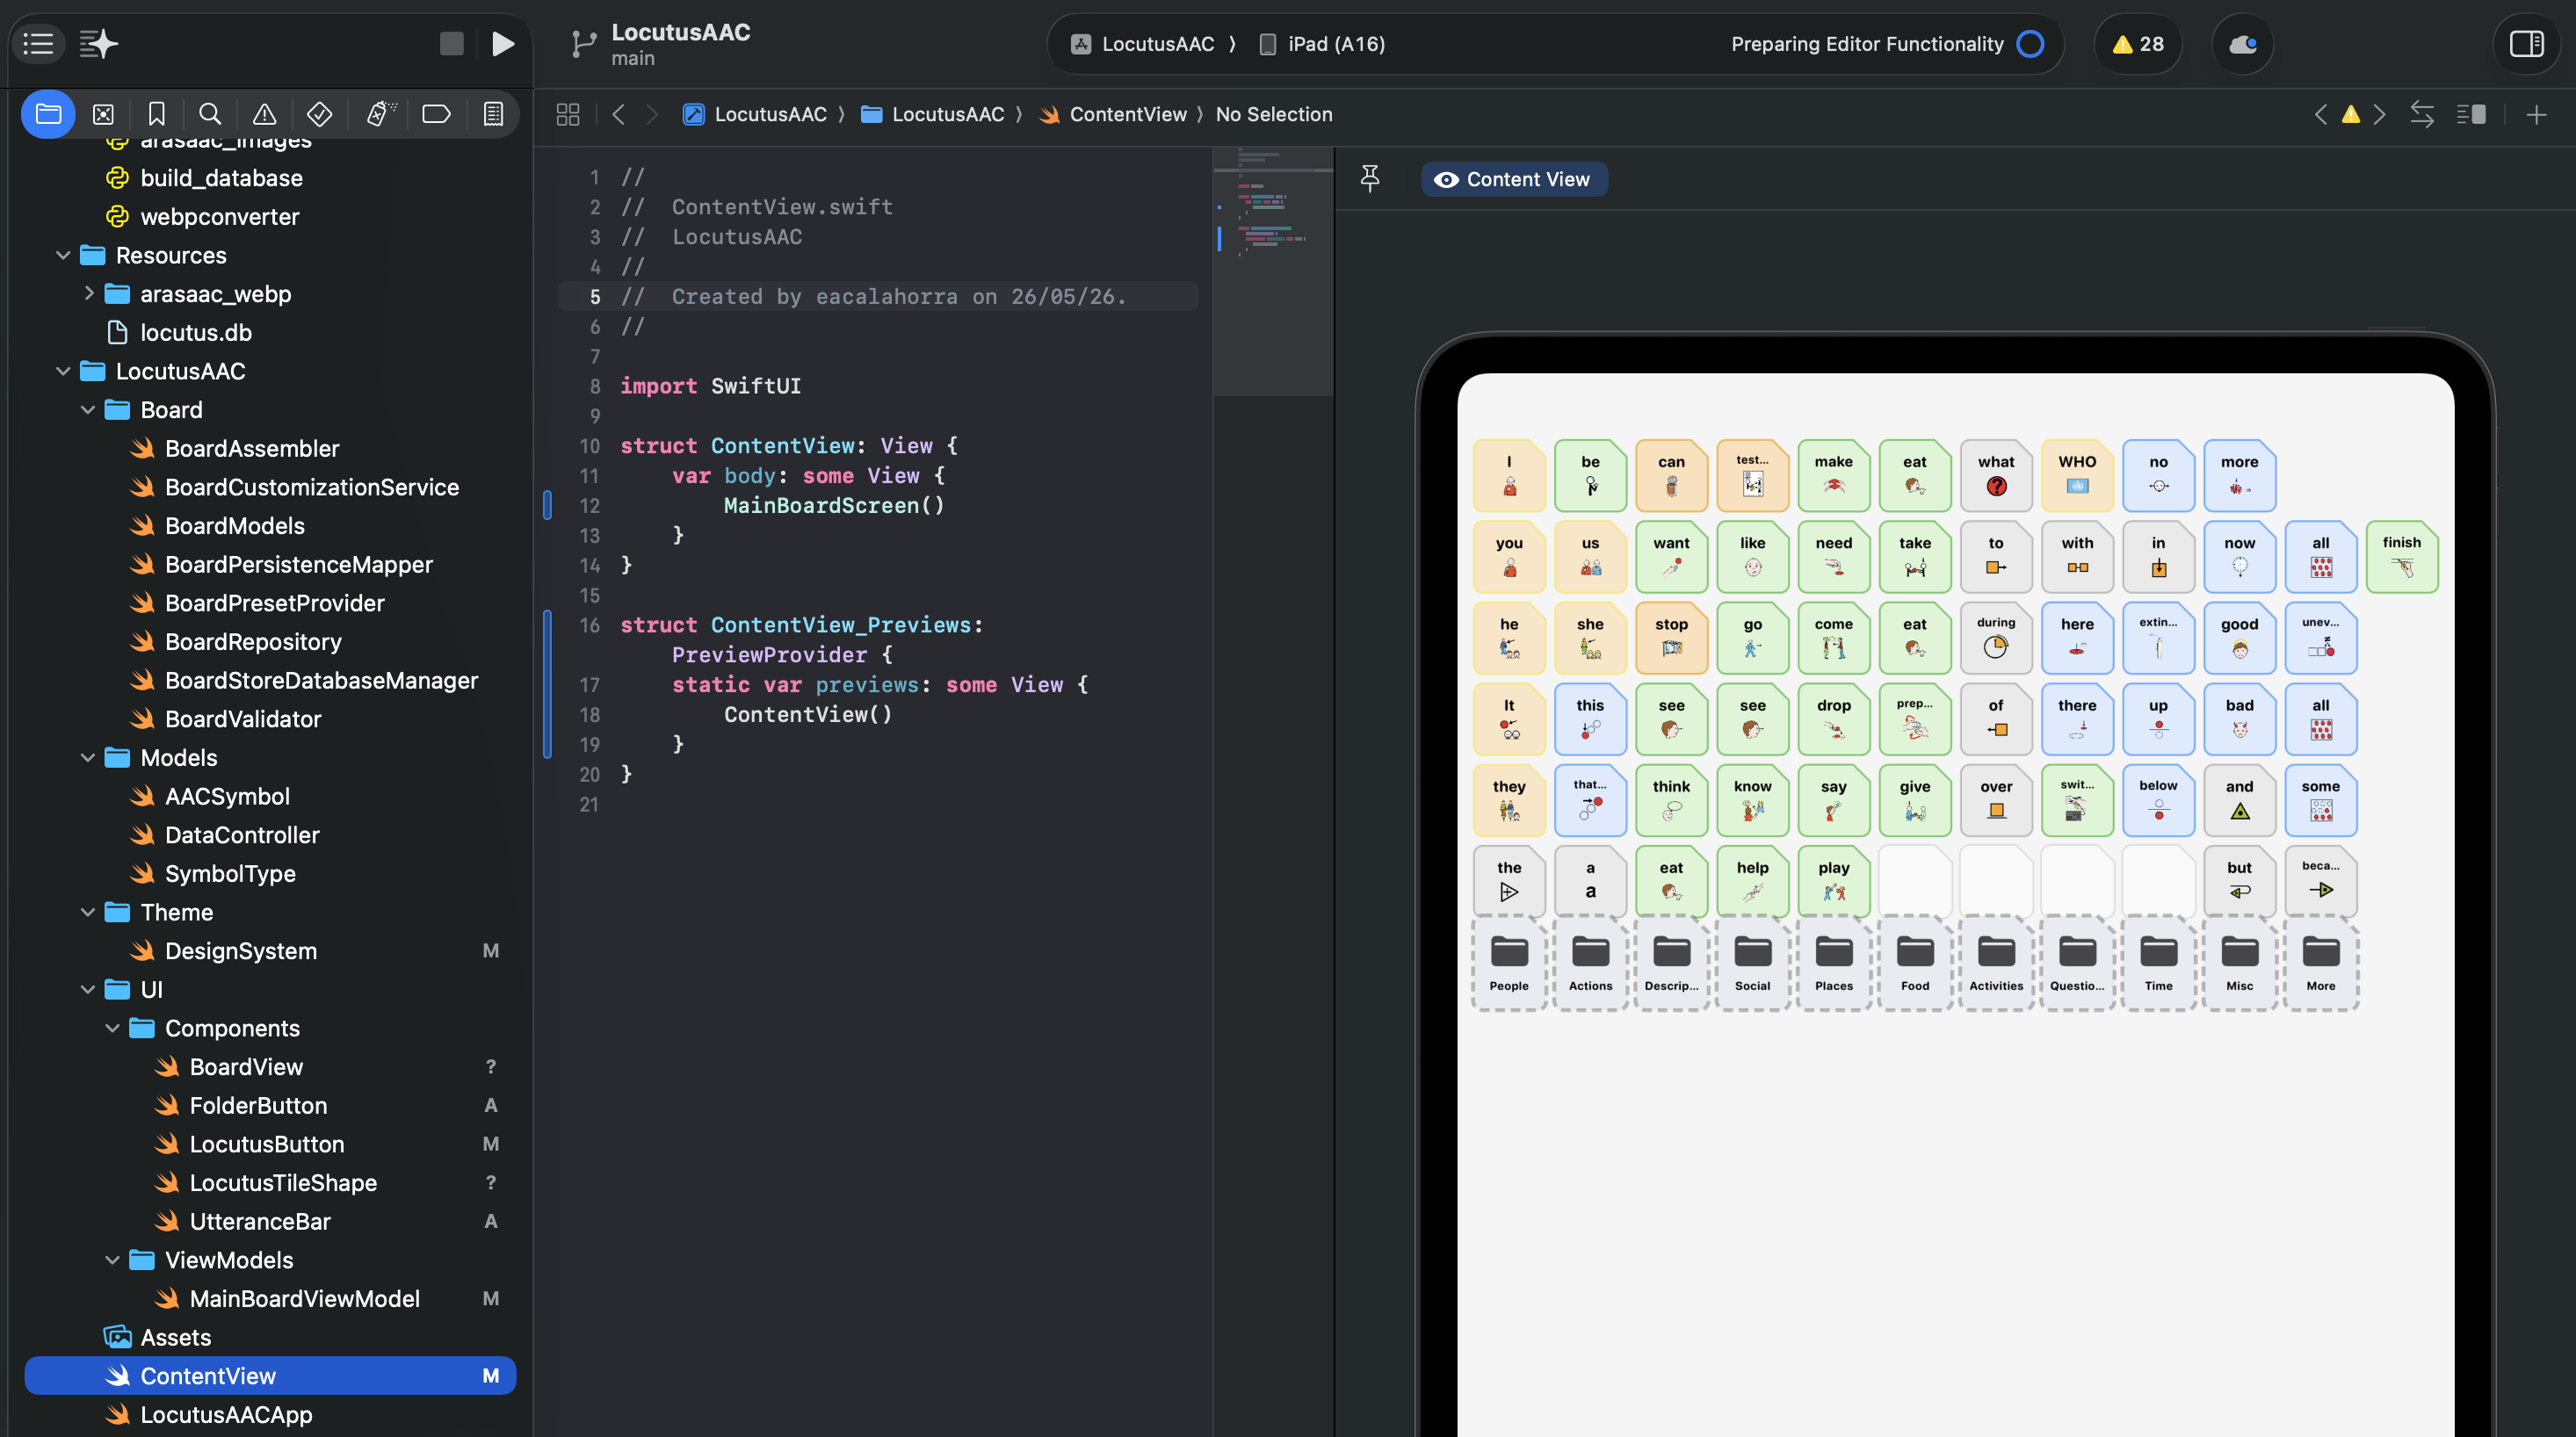
Task: Open the related items grid menu
Action: tap(568, 115)
